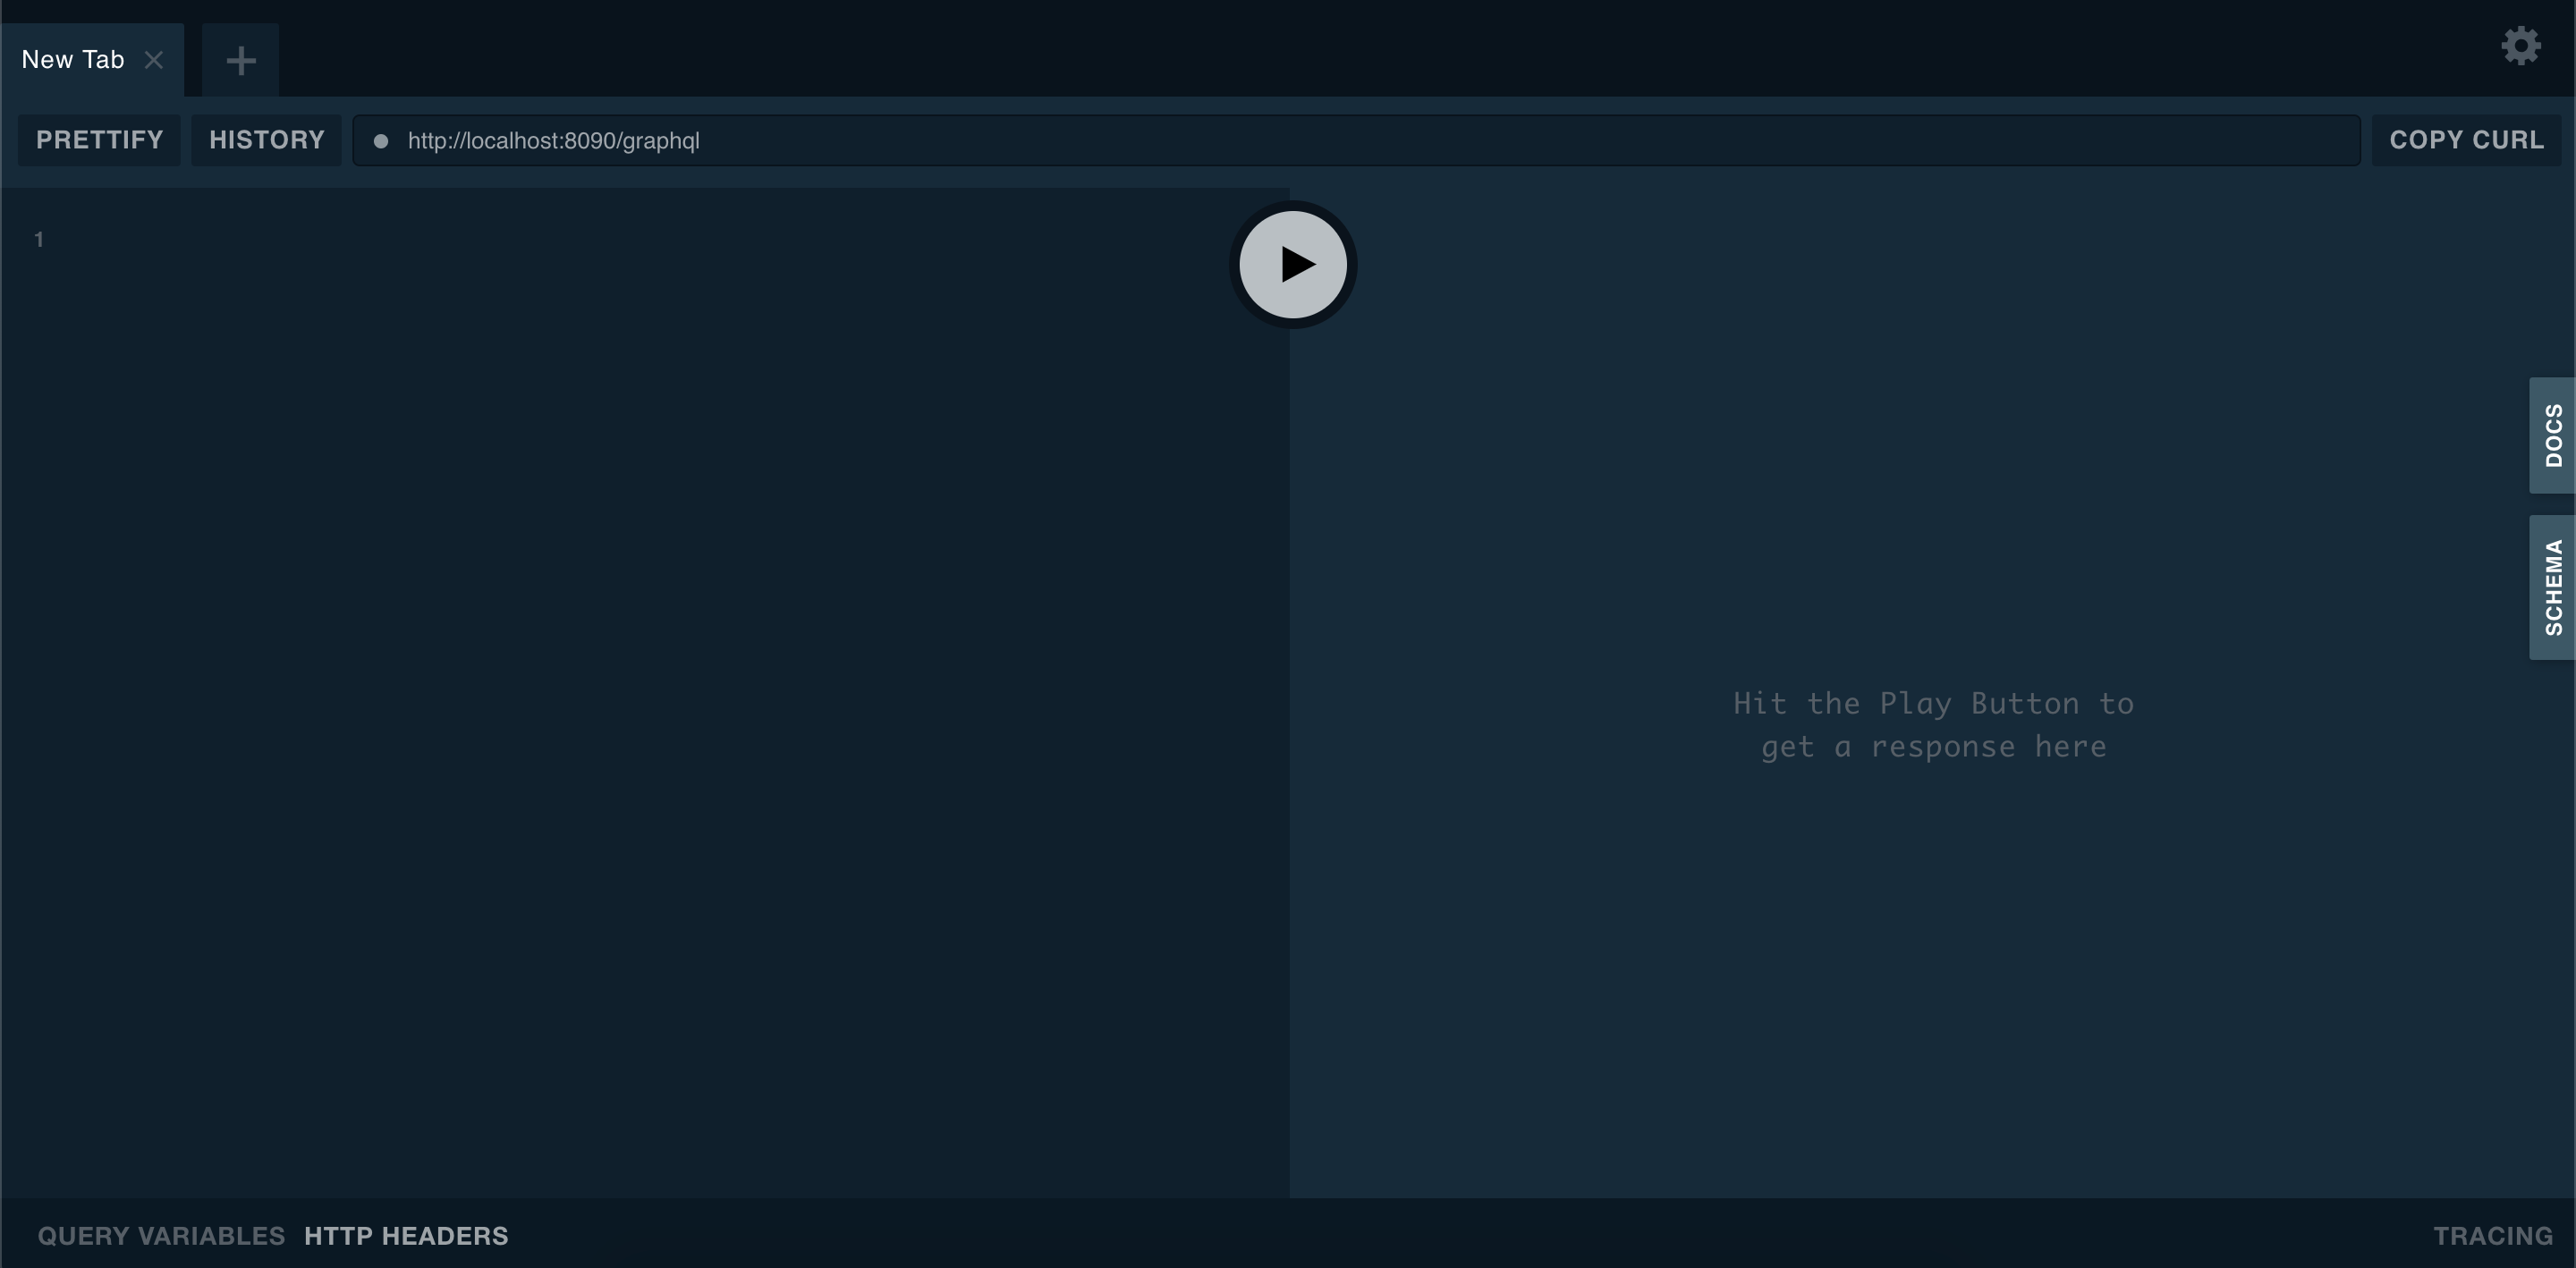This screenshot has width=2576, height=1268.
Task: Switch to the HTTP Headers tab
Action: click(x=406, y=1236)
